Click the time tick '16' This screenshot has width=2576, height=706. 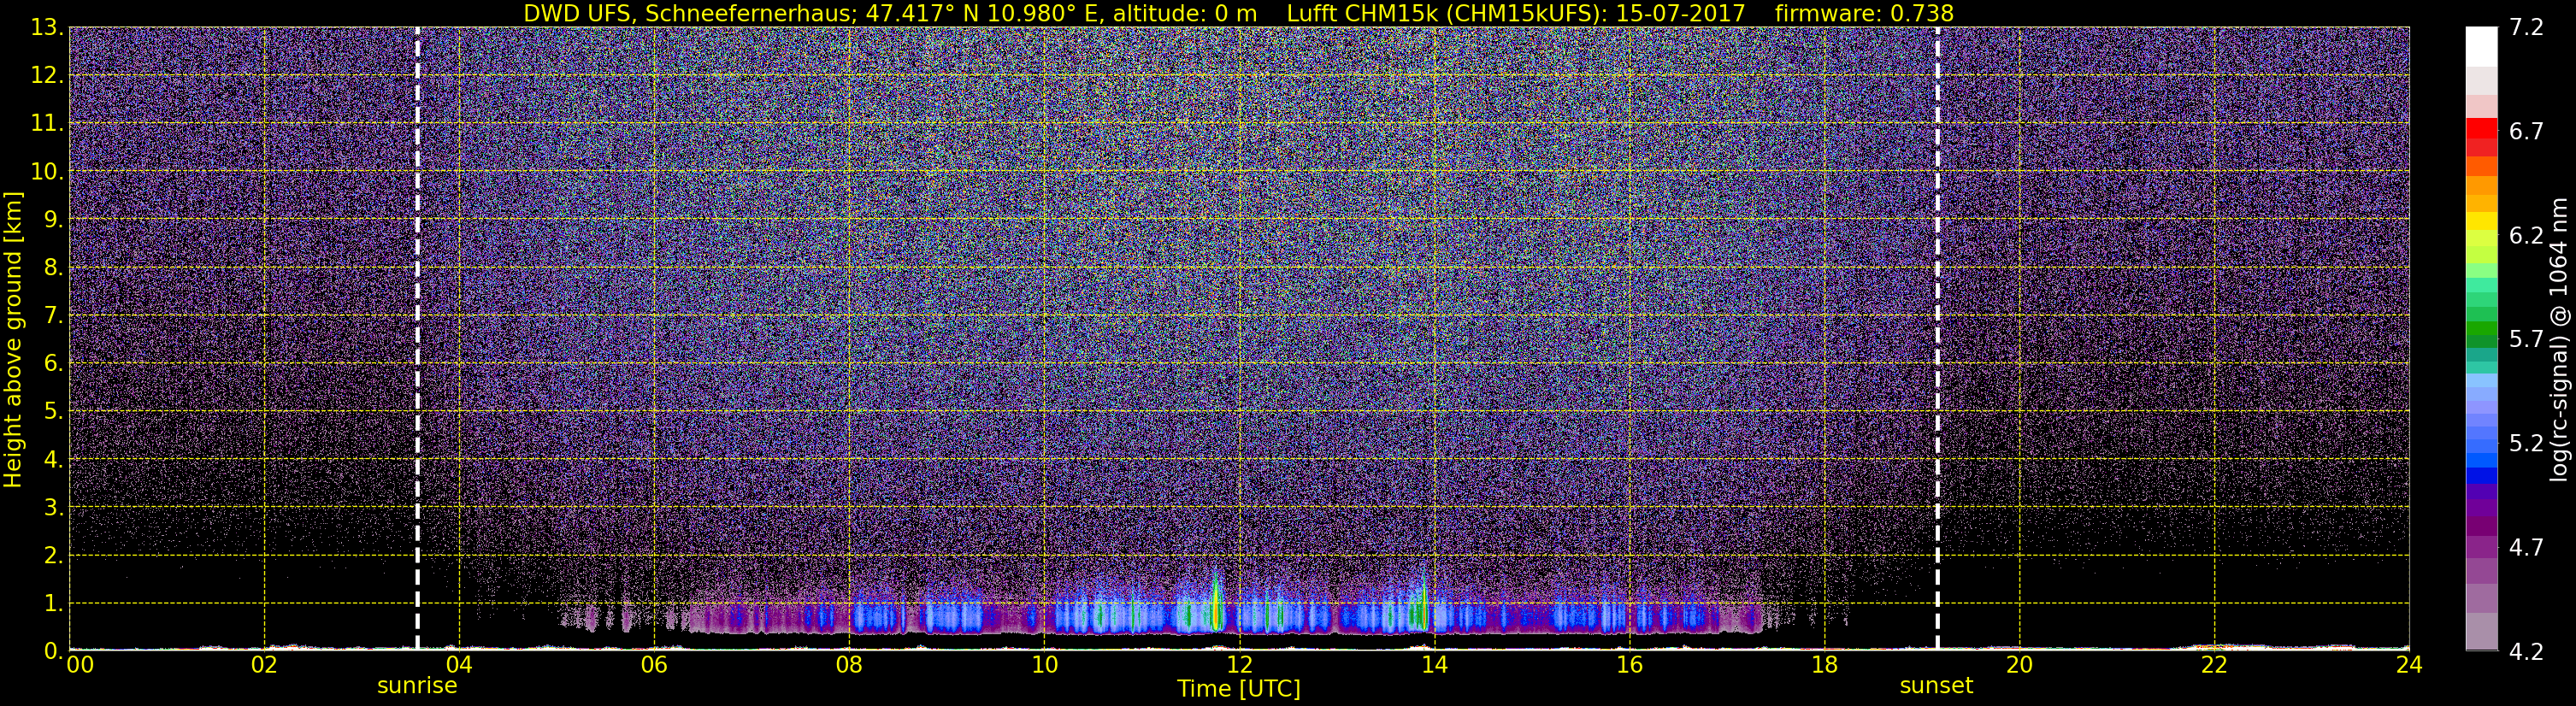1629,665
